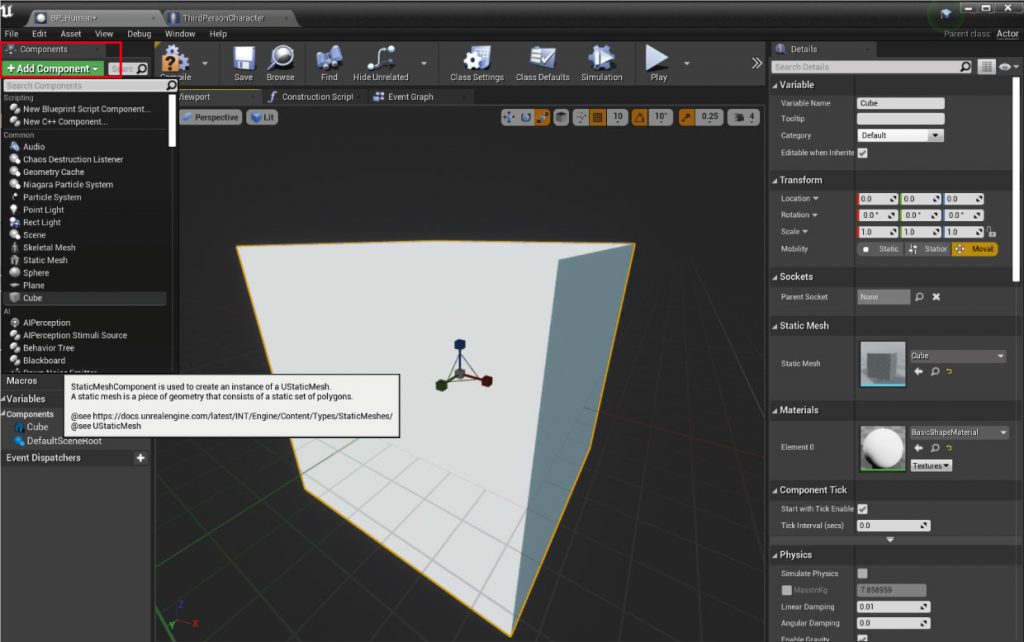Image resolution: width=1024 pixels, height=642 pixels.
Task: Select Cube in the Variables Components list
Action: pos(37,427)
